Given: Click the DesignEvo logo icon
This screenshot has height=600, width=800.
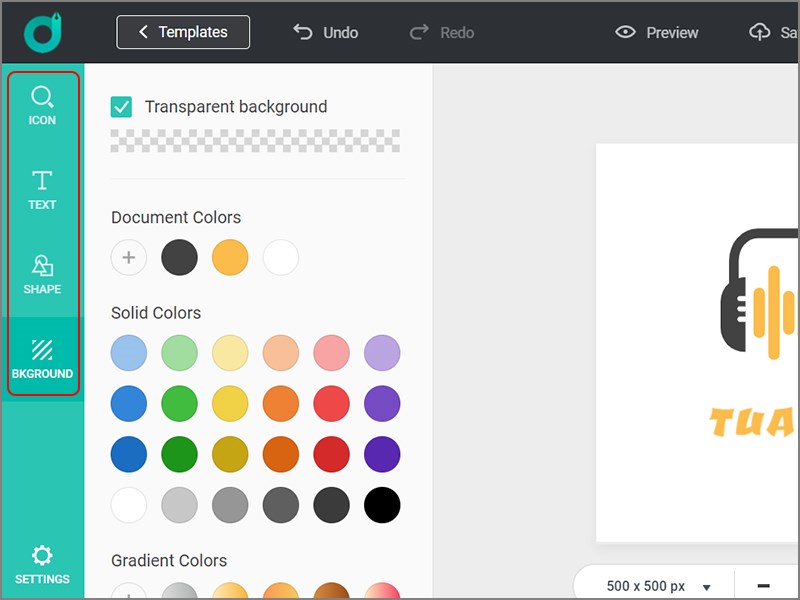Looking at the screenshot, I should coord(43,32).
